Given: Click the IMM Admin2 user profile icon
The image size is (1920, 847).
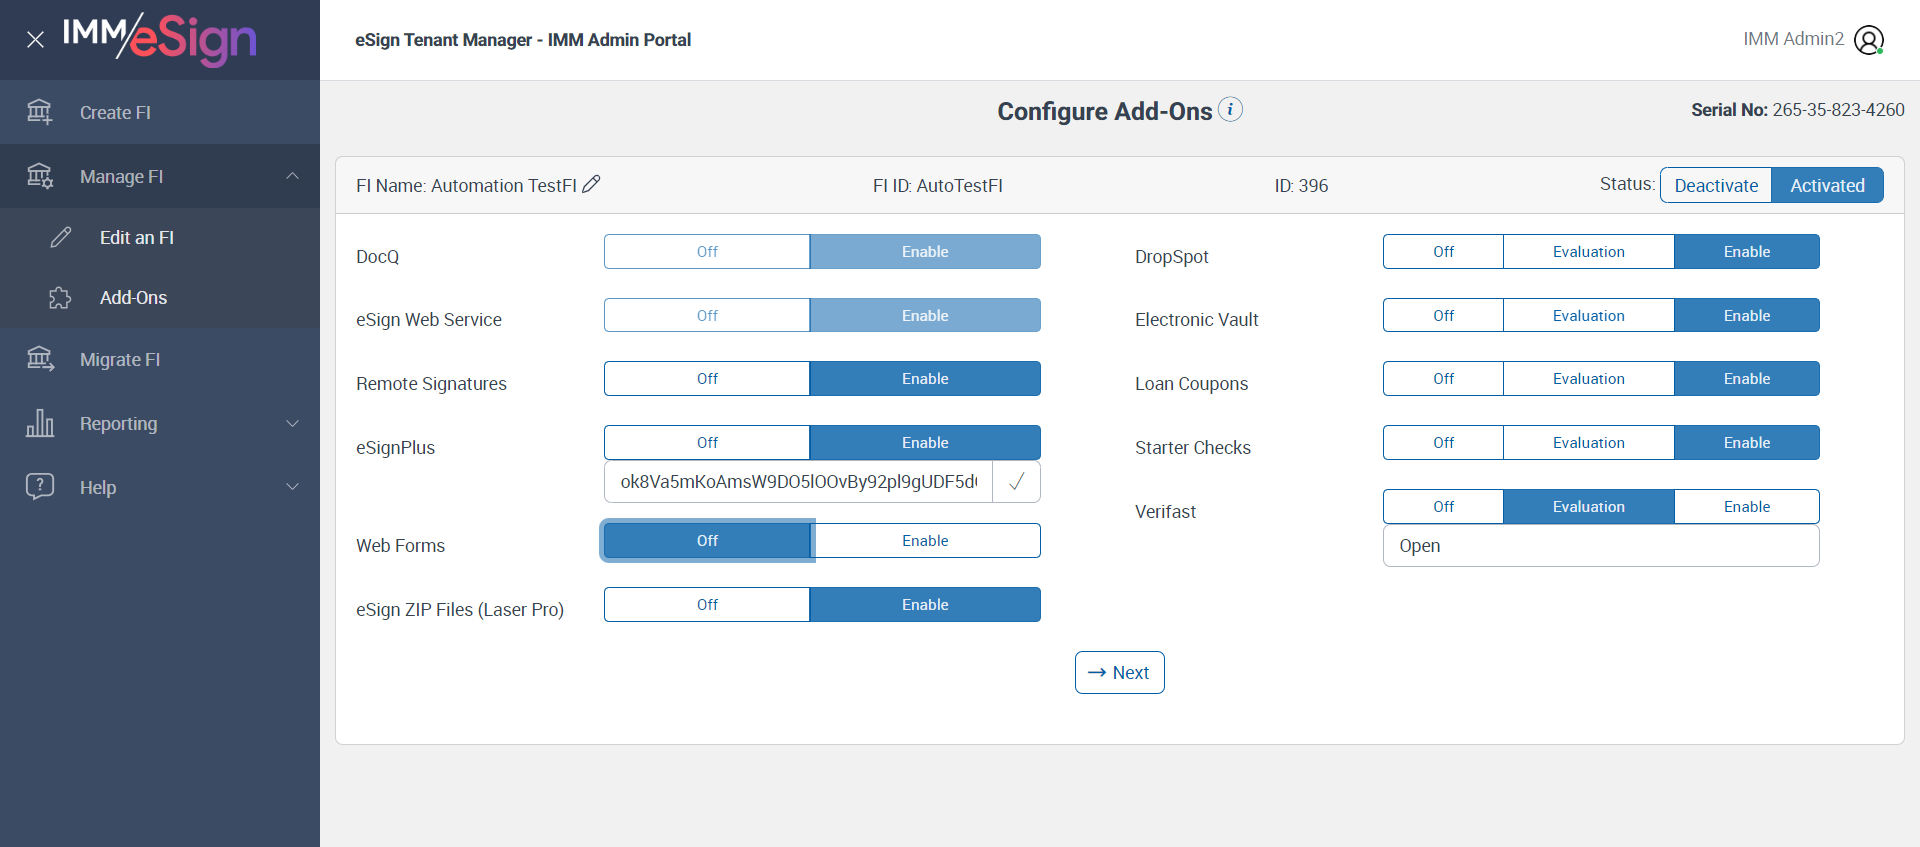Looking at the screenshot, I should 1868,40.
